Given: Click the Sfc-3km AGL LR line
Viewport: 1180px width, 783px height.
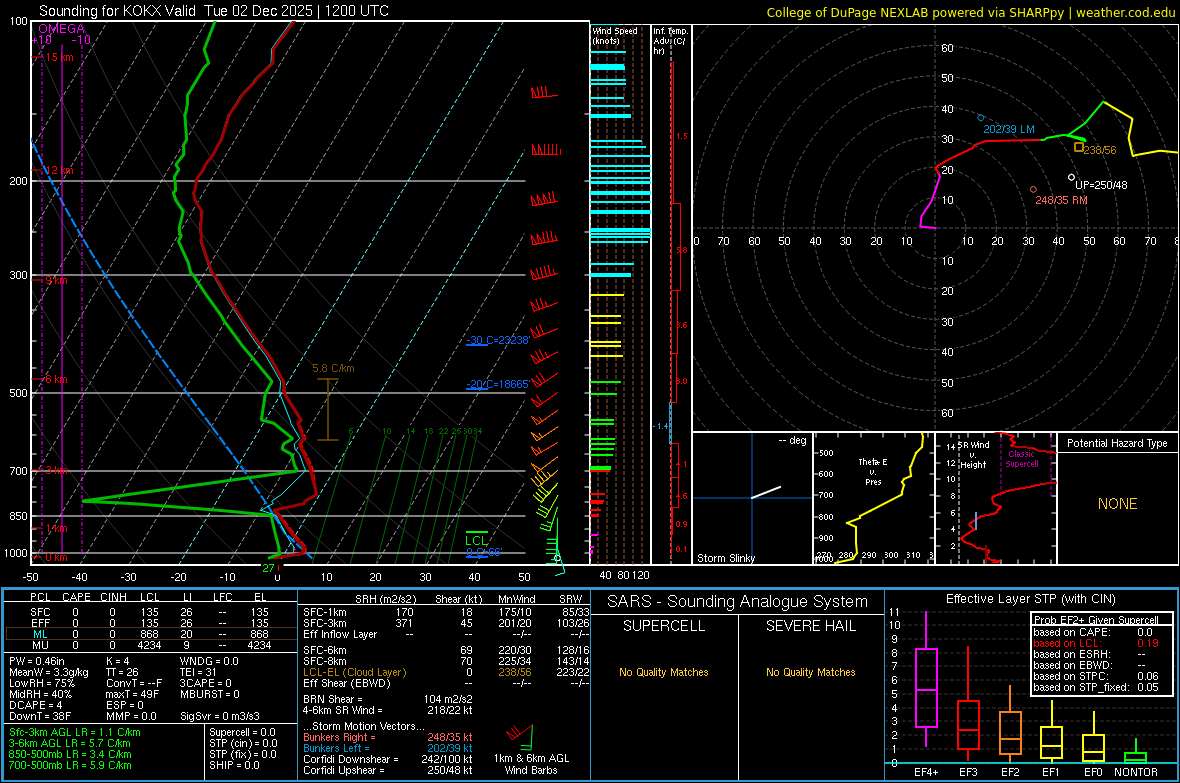Looking at the screenshot, I should pos(75,732).
